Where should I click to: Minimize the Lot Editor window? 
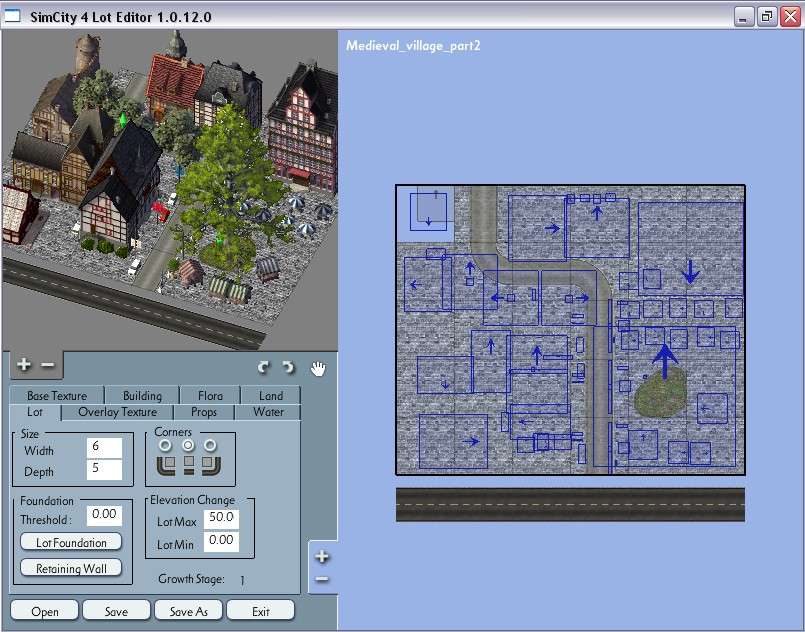click(743, 16)
